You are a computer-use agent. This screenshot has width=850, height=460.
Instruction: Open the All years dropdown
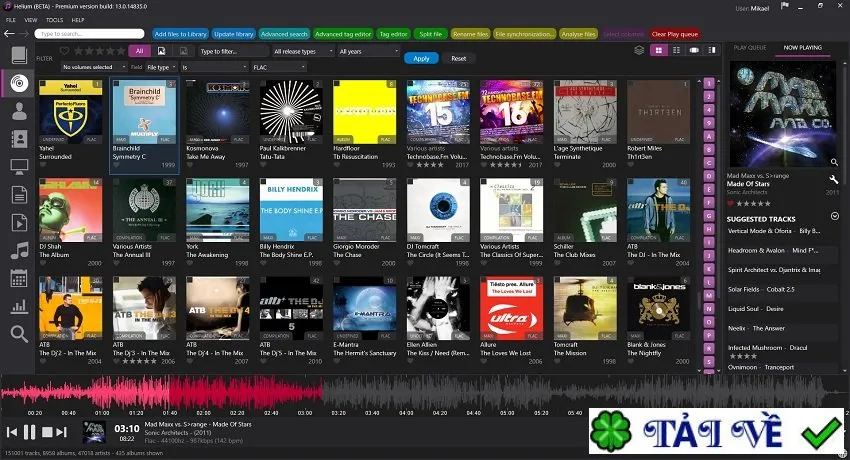(369, 51)
